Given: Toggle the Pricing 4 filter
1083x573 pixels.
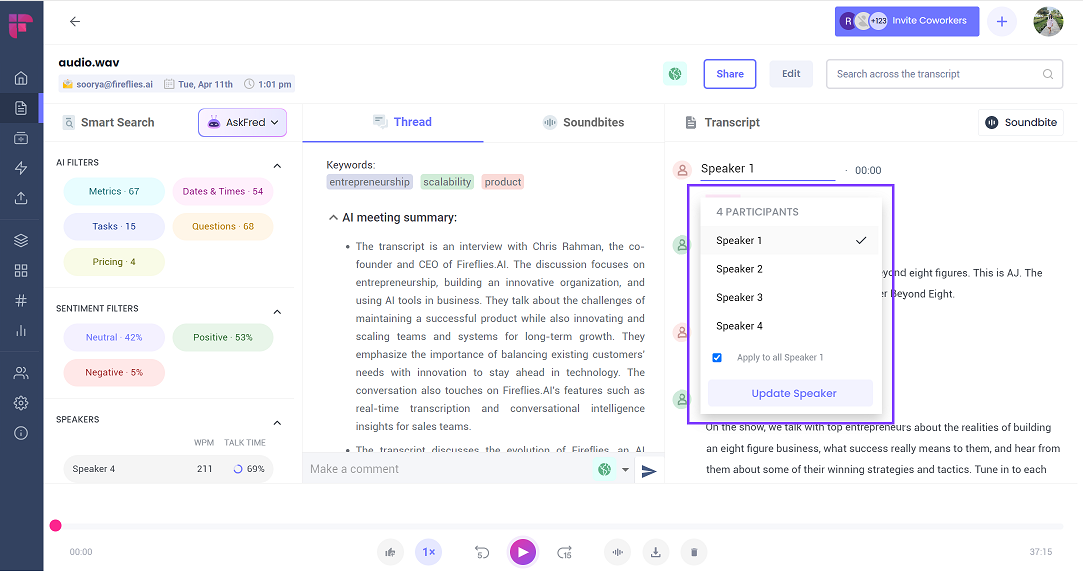Looking at the screenshot, I should pyautogui.click(x=114, y=262).
